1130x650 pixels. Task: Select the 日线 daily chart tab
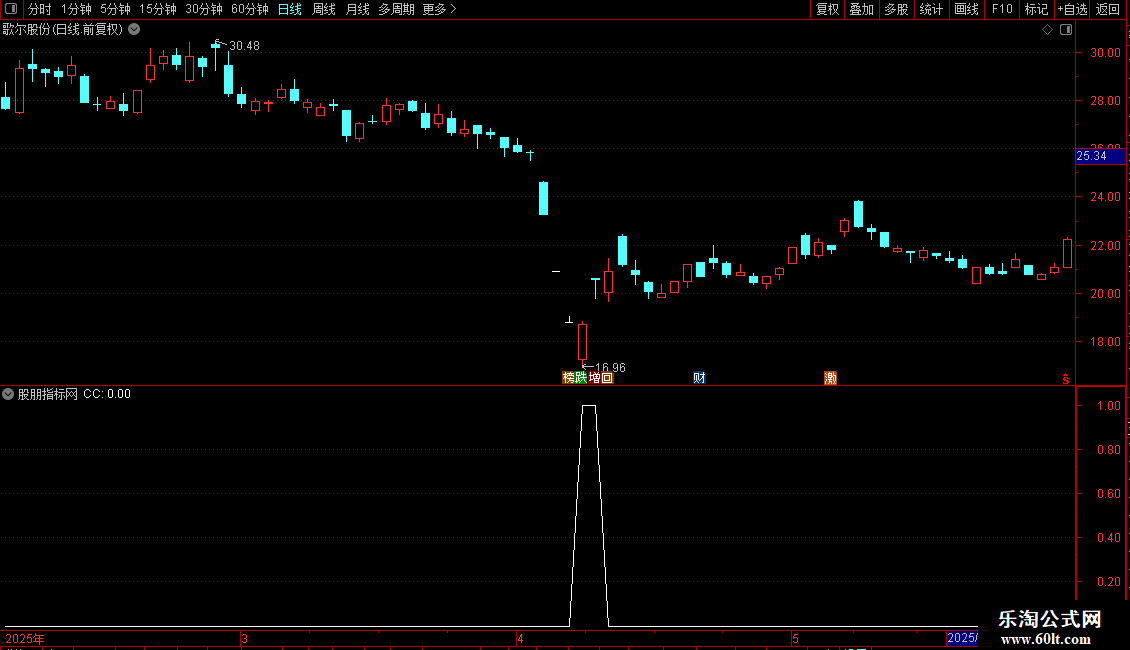click(x=290, y=9)
